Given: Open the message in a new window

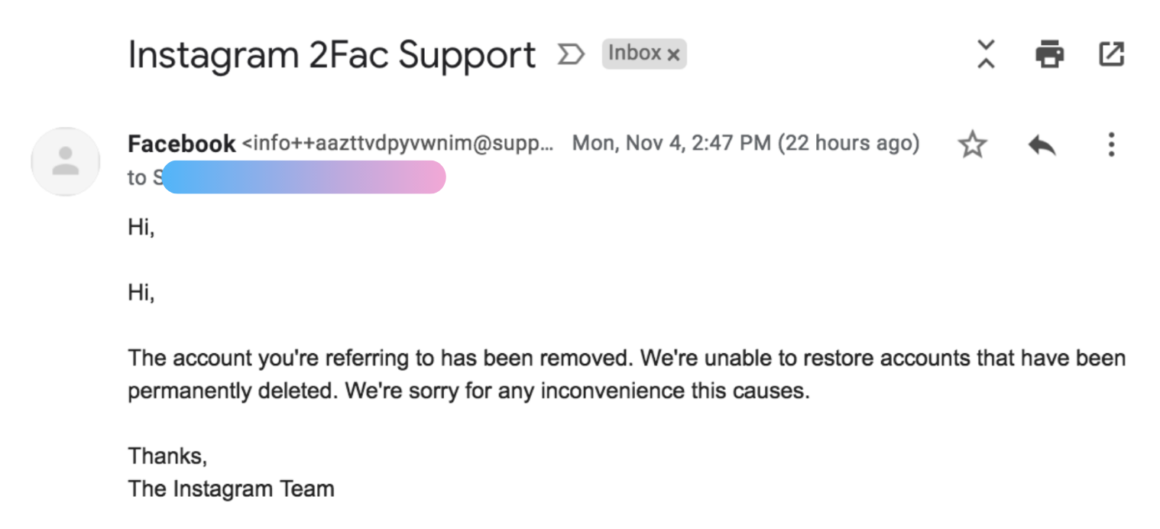Looking at the screenshot, I should [1111, 54].
